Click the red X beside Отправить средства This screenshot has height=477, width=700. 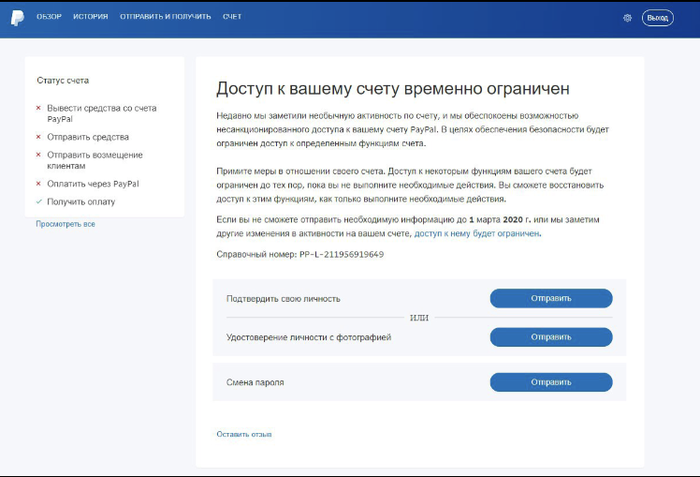[x=38, y=137]
